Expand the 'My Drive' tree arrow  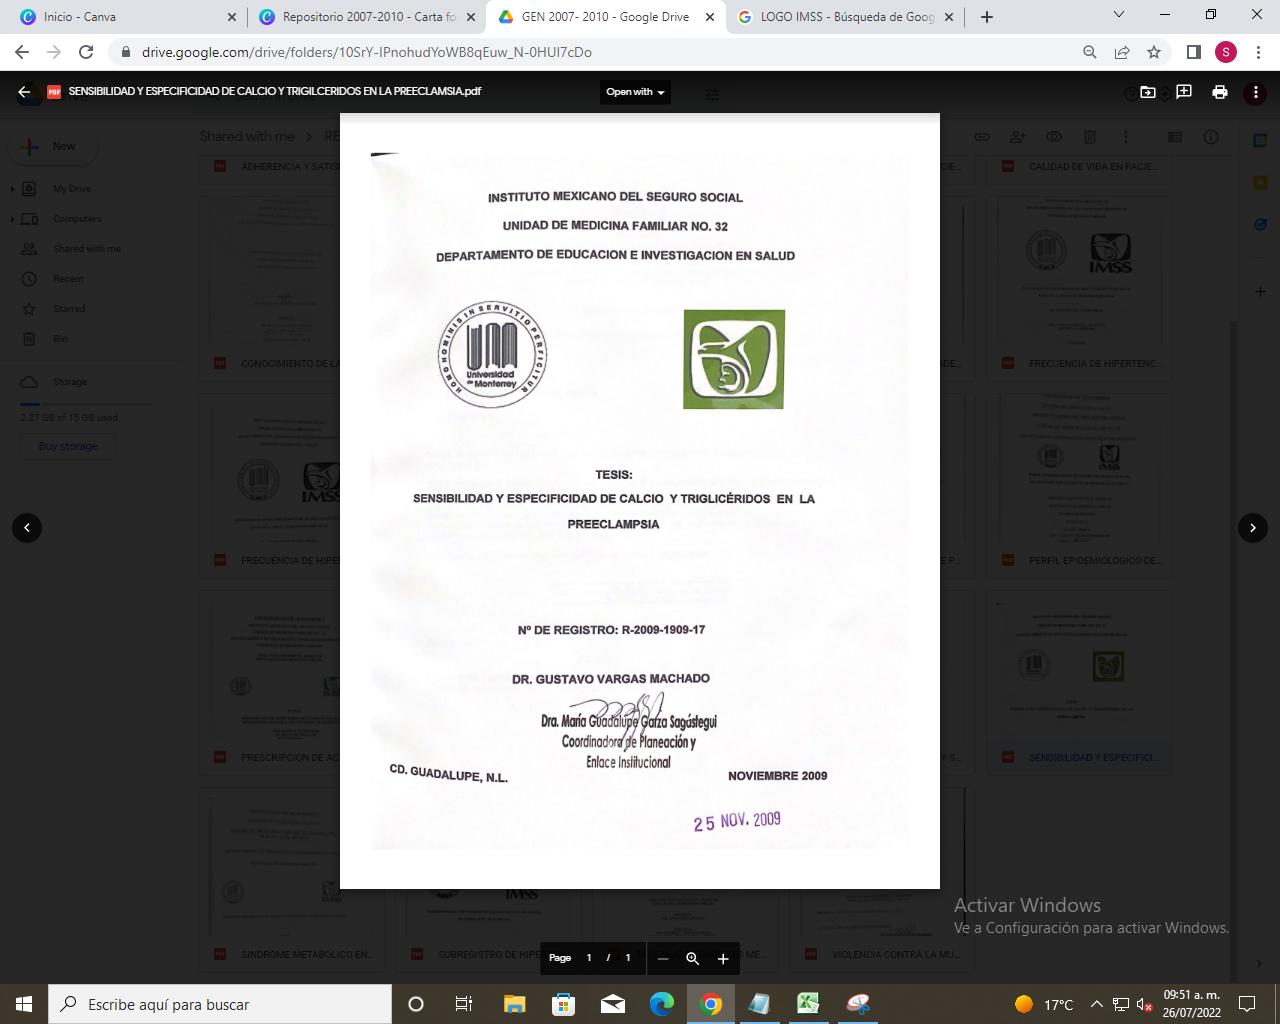pos(13,188)
